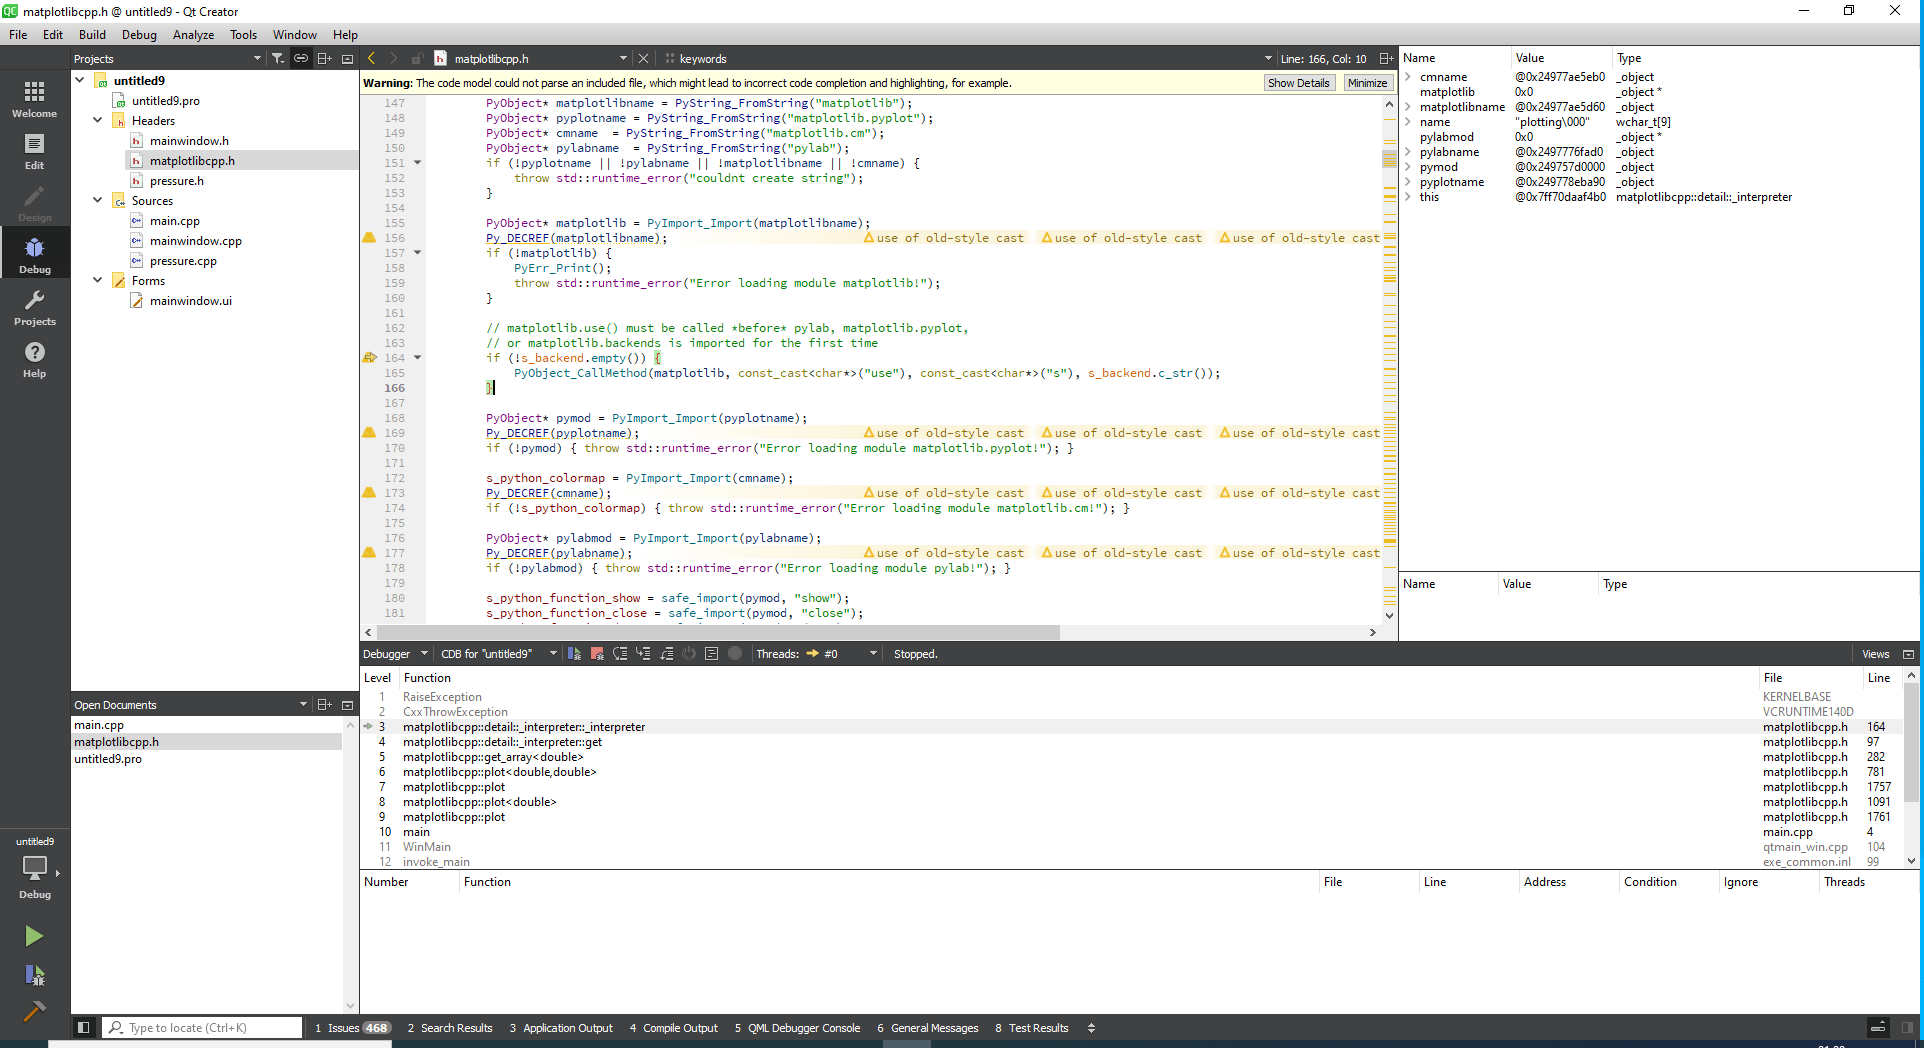Go back in editor history
This screenshot has width=1924, height=1048.
(x=372, y=59)
